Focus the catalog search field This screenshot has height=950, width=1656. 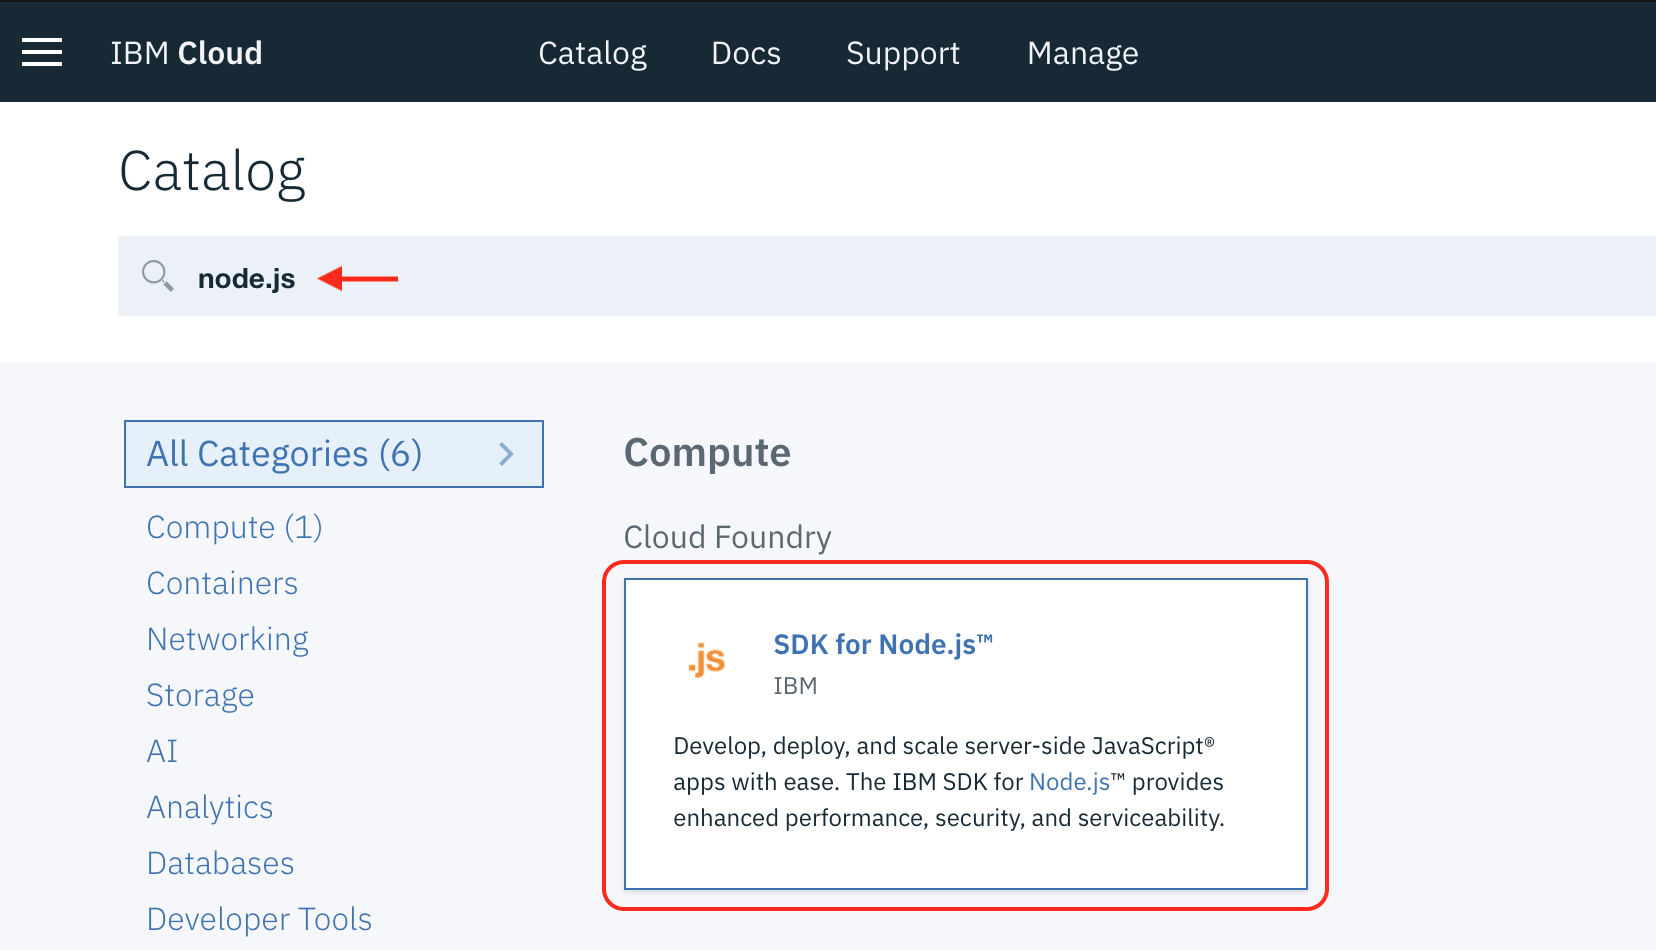tap(887, 276)
